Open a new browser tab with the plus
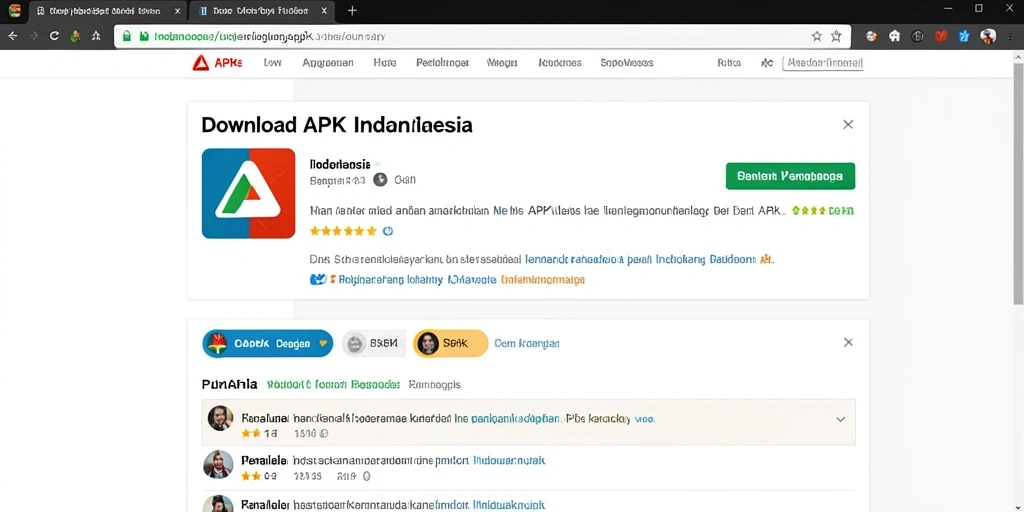1024x512 pixels. (x=352, y=10)
